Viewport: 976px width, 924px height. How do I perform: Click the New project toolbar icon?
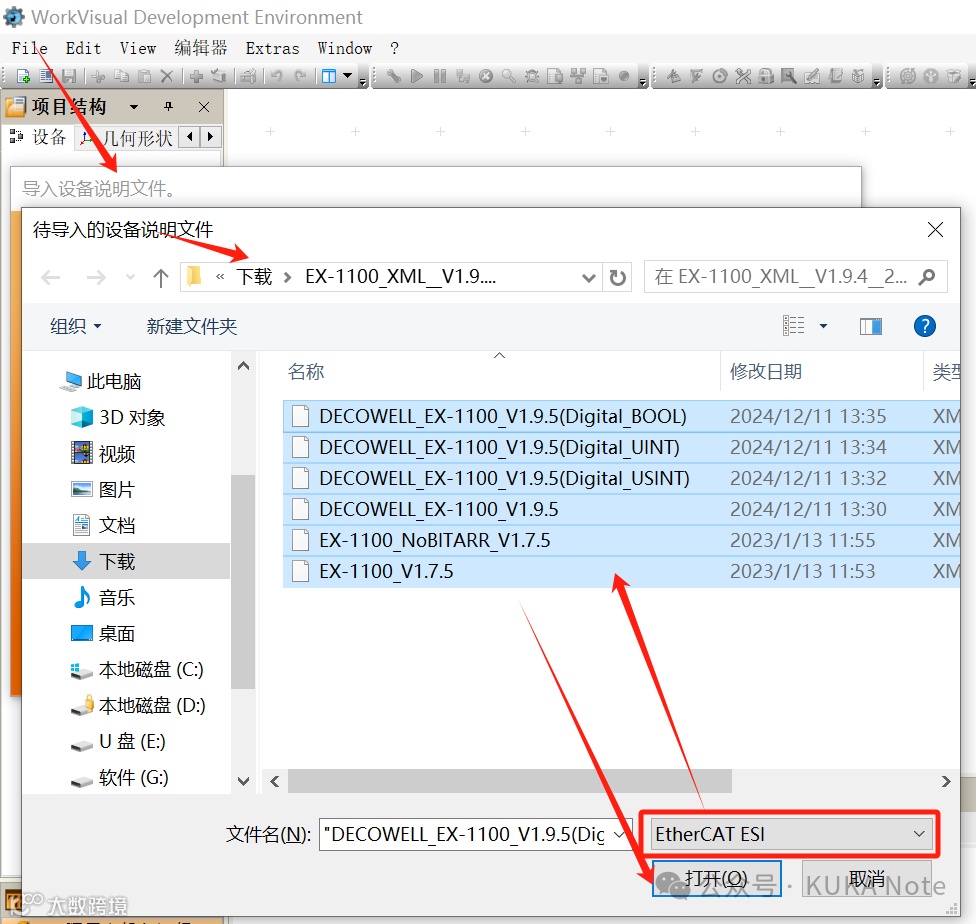point(24,77)
